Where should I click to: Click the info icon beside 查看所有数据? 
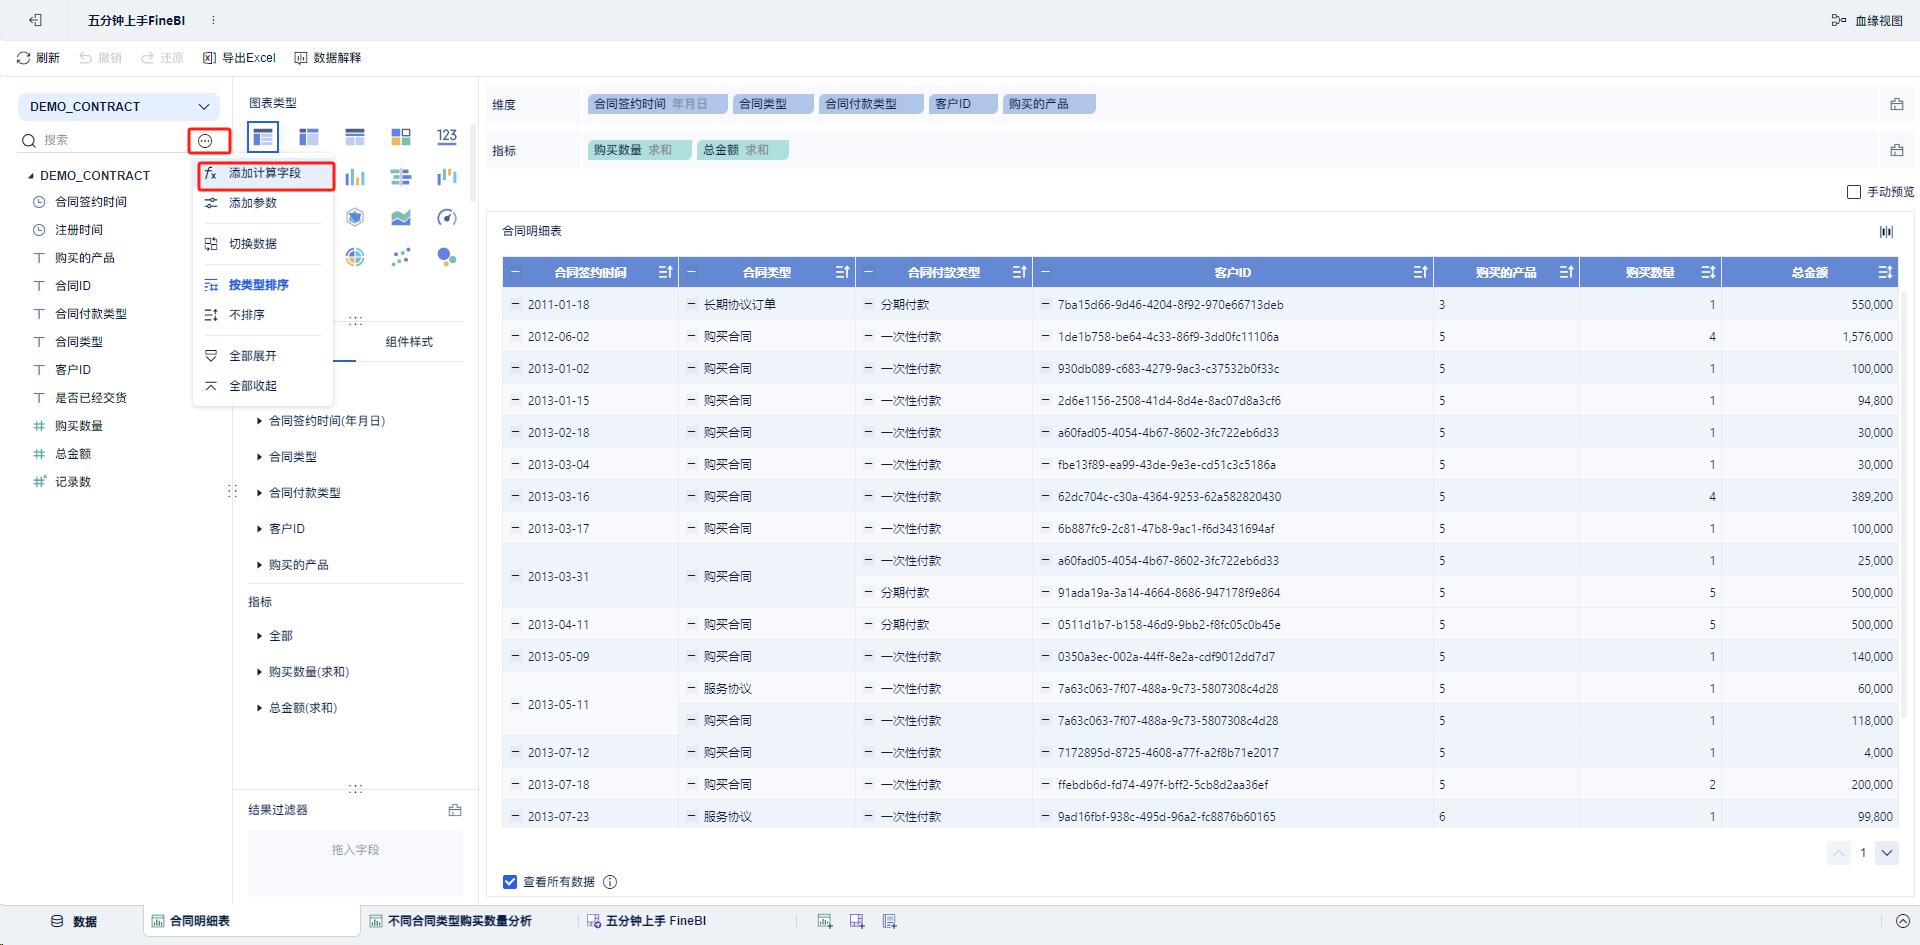click(610, 882)
